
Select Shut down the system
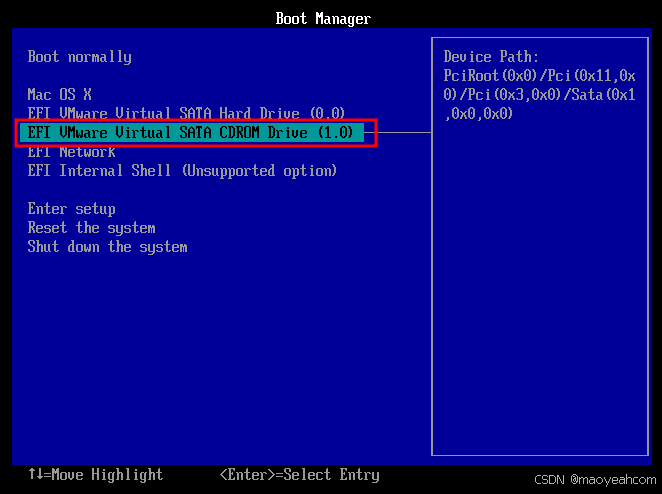click(x=107, y=247)
